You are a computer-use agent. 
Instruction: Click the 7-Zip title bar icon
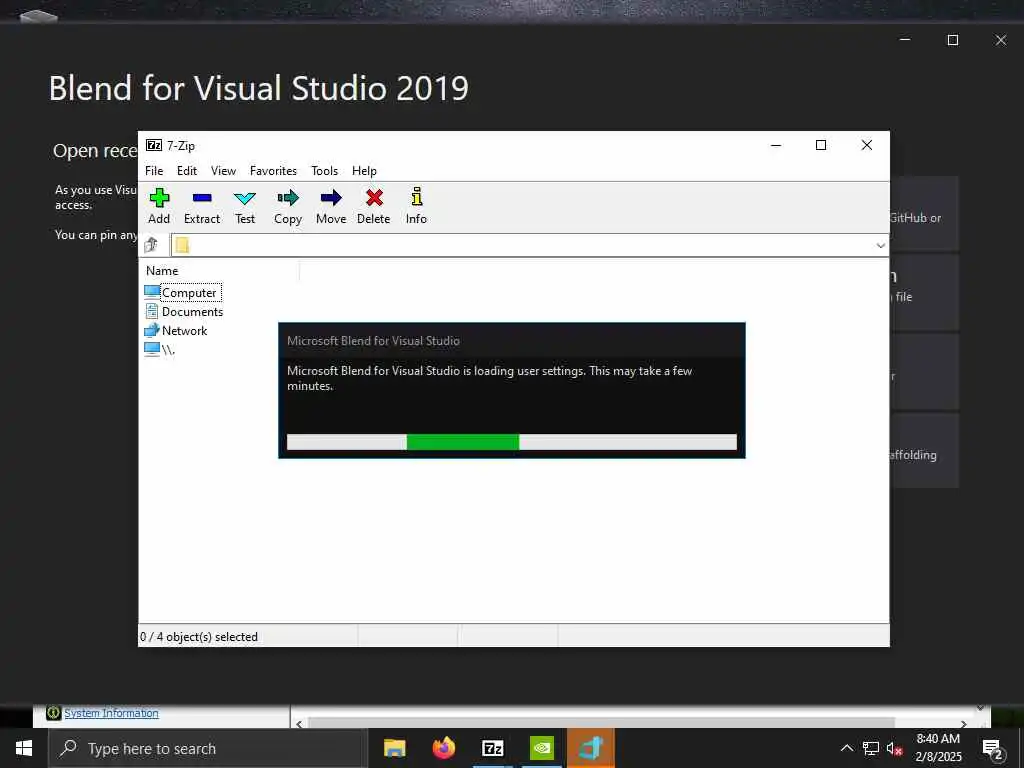(x=153, y=145)
